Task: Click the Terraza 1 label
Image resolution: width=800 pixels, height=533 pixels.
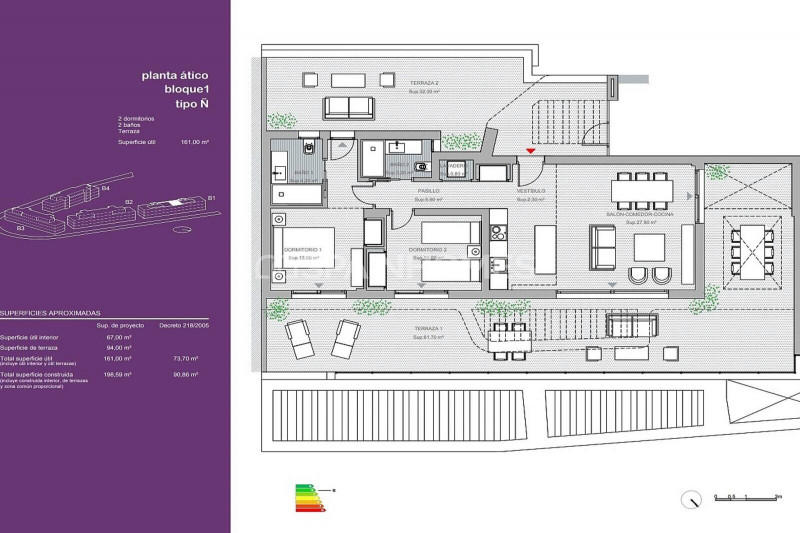Action: point(430,329)
